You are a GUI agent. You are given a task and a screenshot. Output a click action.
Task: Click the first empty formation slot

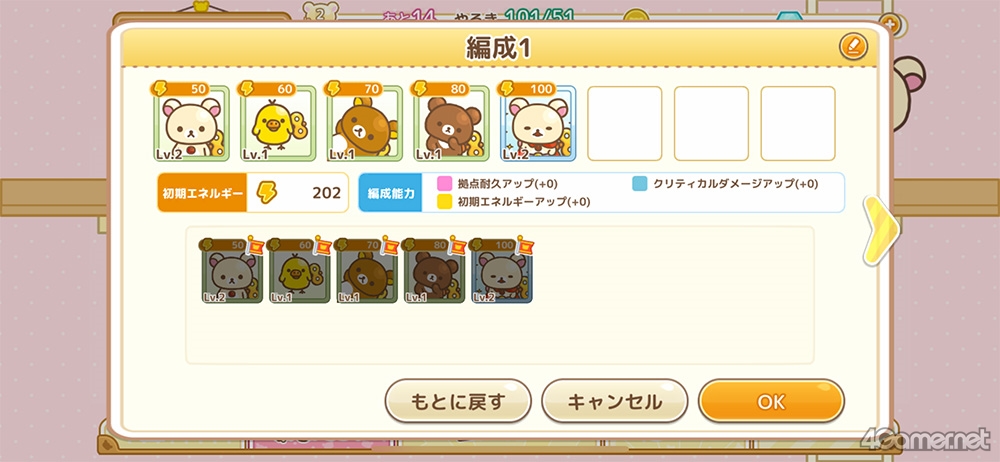tap(624, 123)
